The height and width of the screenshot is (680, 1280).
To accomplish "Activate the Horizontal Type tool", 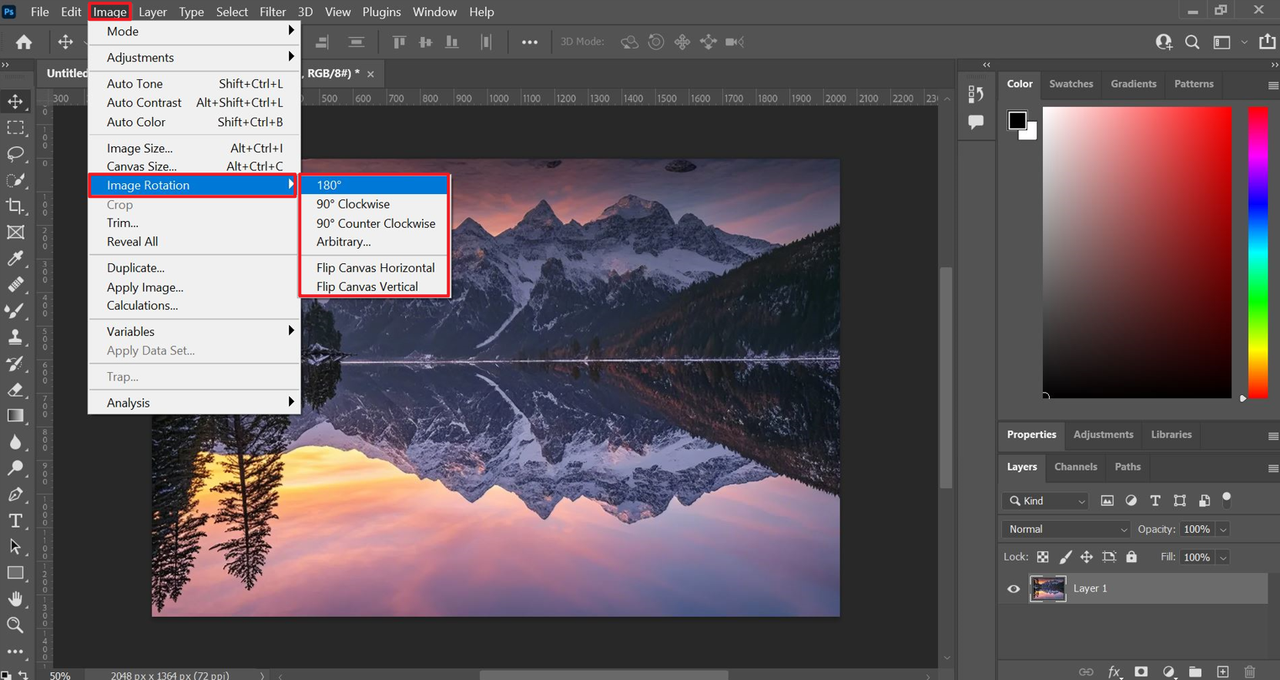I will [x=16, y=520].
